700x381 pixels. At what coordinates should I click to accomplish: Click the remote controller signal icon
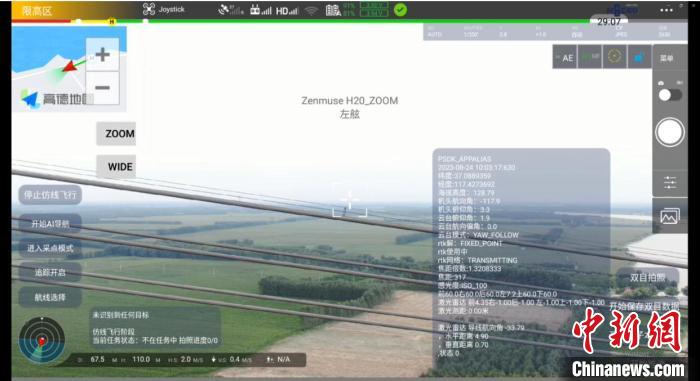click(x=260, y=10)
